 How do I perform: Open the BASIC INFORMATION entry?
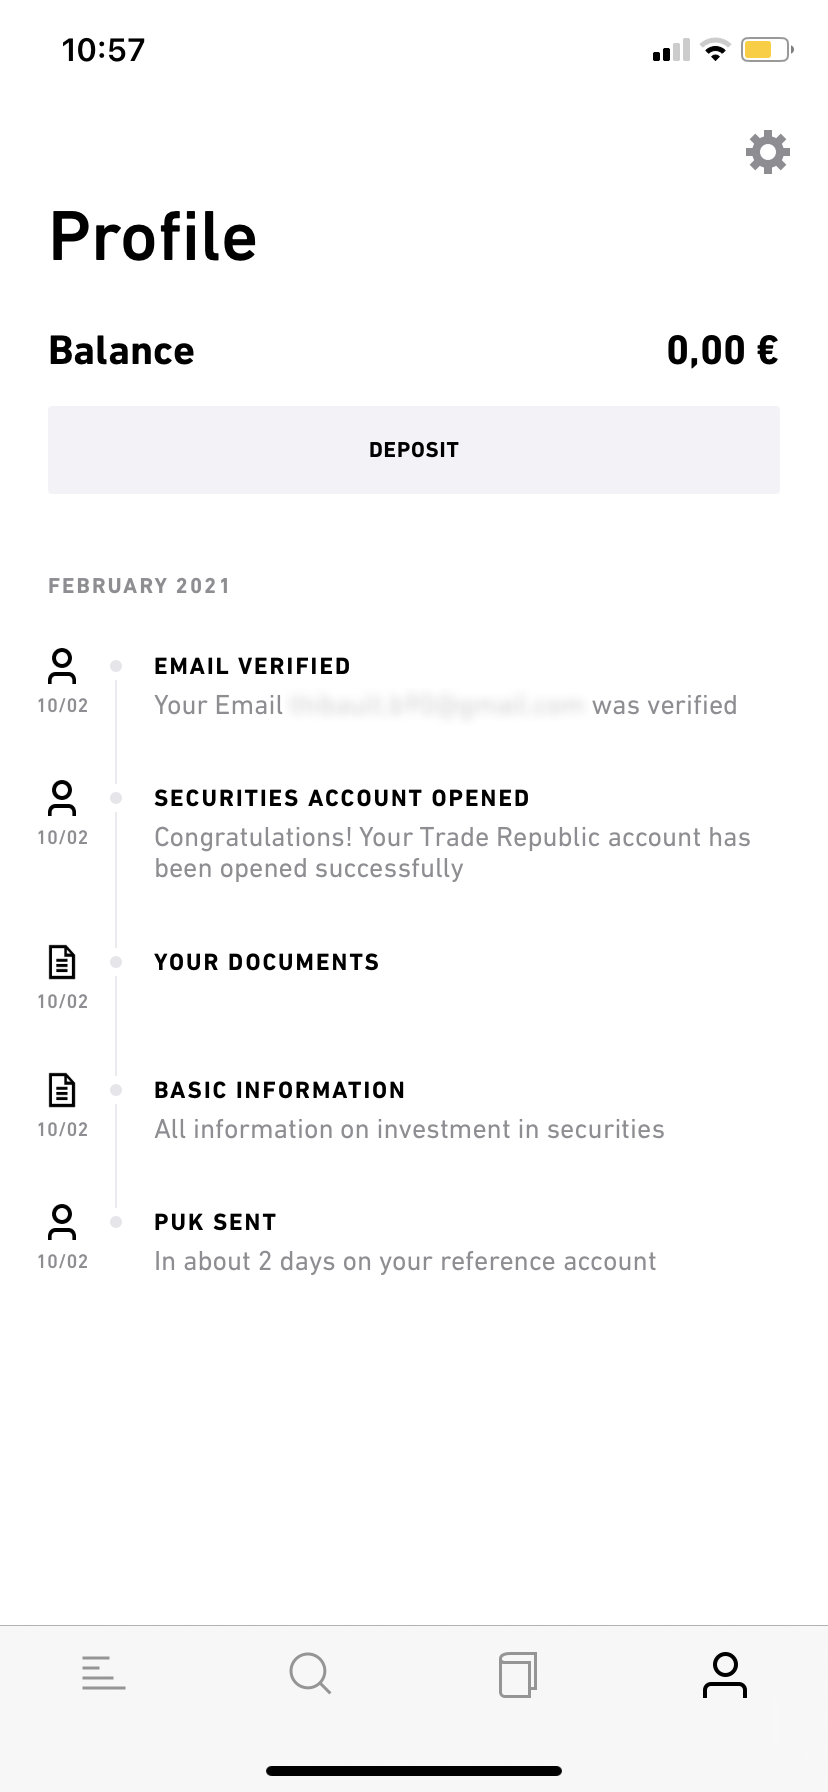click(280, 1091)
